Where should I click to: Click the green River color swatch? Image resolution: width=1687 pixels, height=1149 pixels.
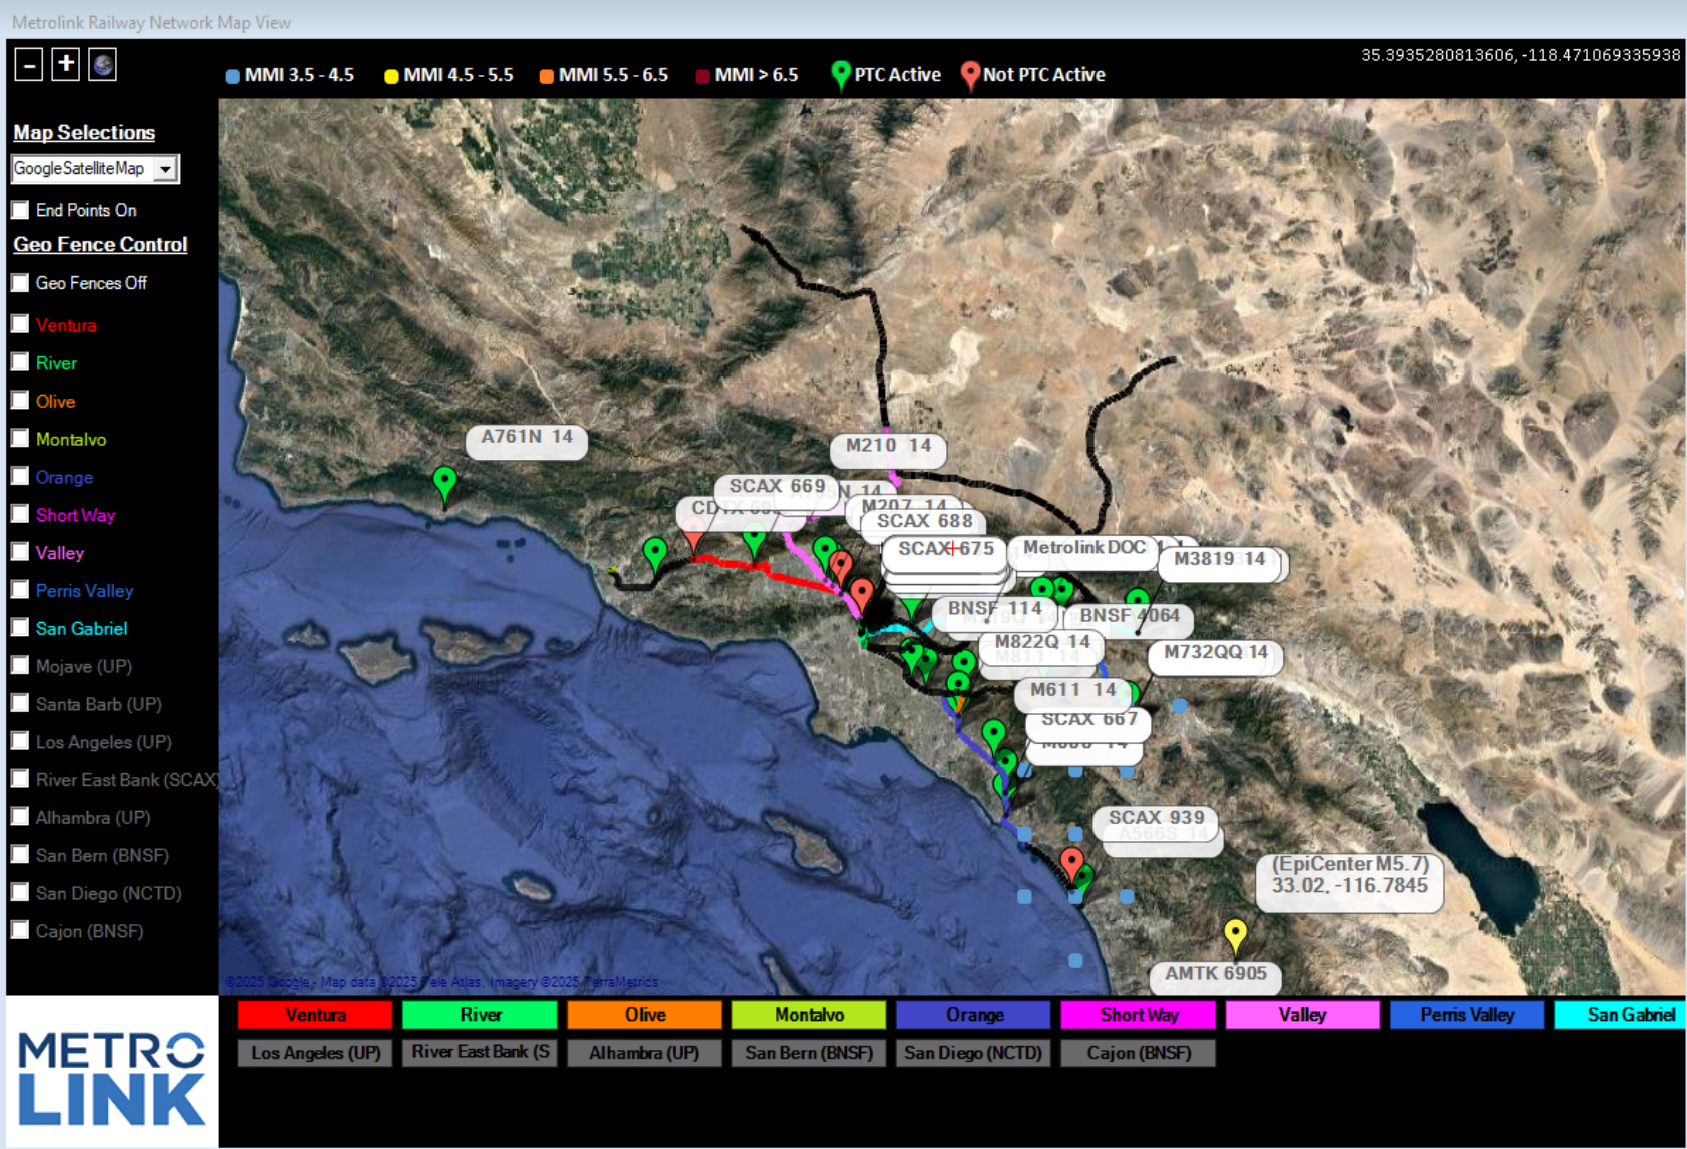click(x=480, y=1015)
